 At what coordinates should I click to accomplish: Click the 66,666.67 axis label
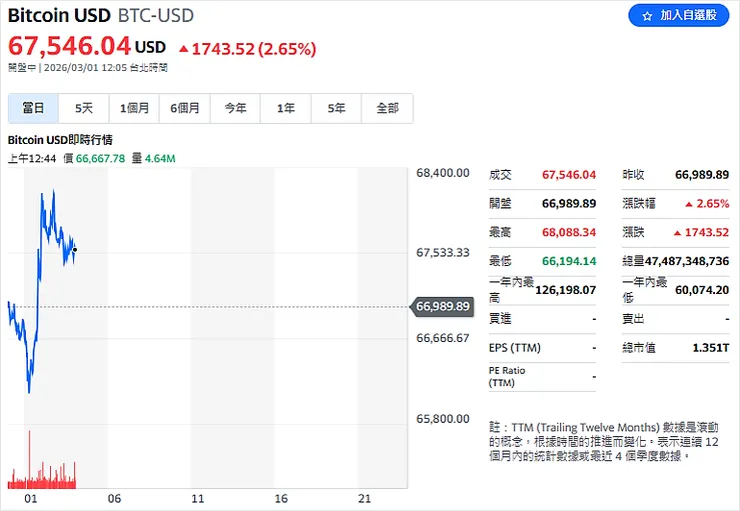(443, 338)
